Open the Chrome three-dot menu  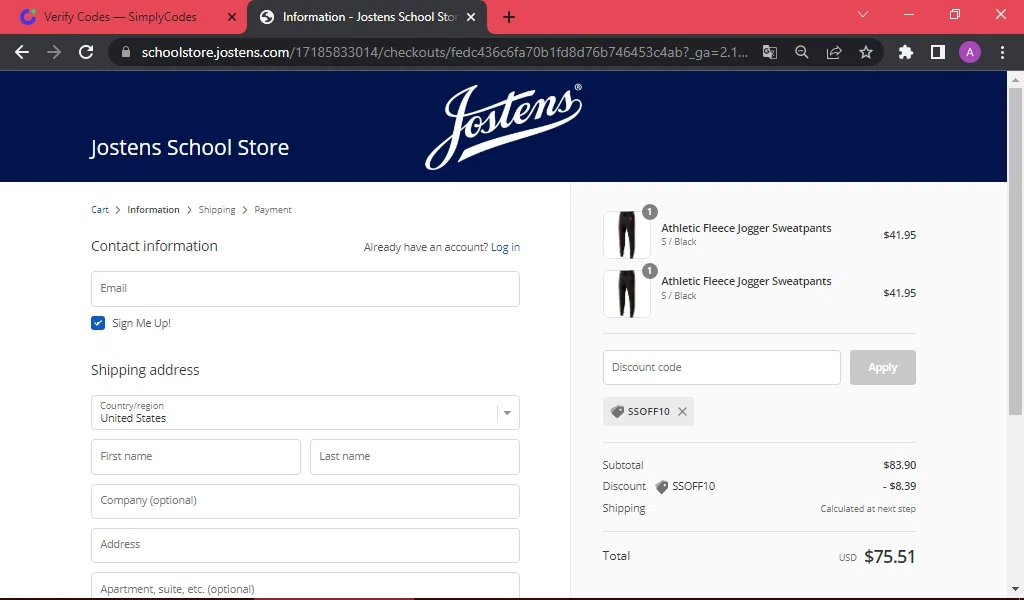click(1002, 52)
